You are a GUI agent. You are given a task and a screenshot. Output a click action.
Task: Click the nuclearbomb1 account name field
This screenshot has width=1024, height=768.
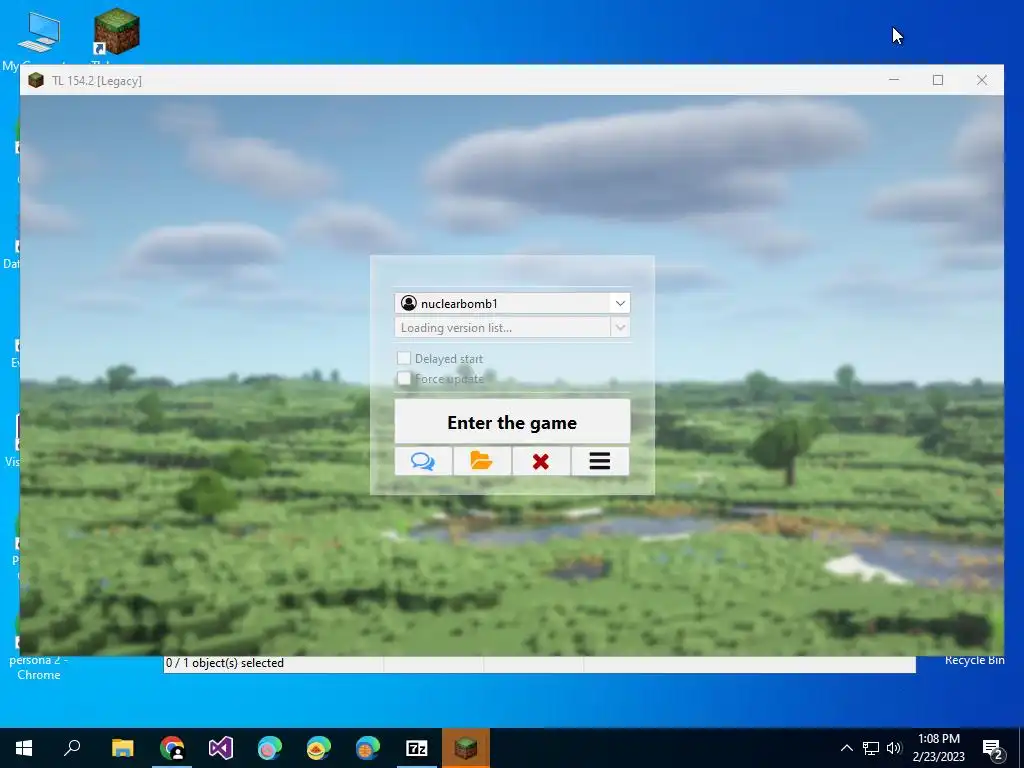point(512,303)
